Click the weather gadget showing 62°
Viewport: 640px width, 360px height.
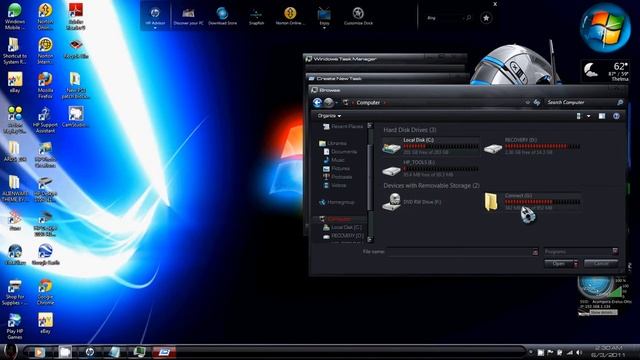606,71
